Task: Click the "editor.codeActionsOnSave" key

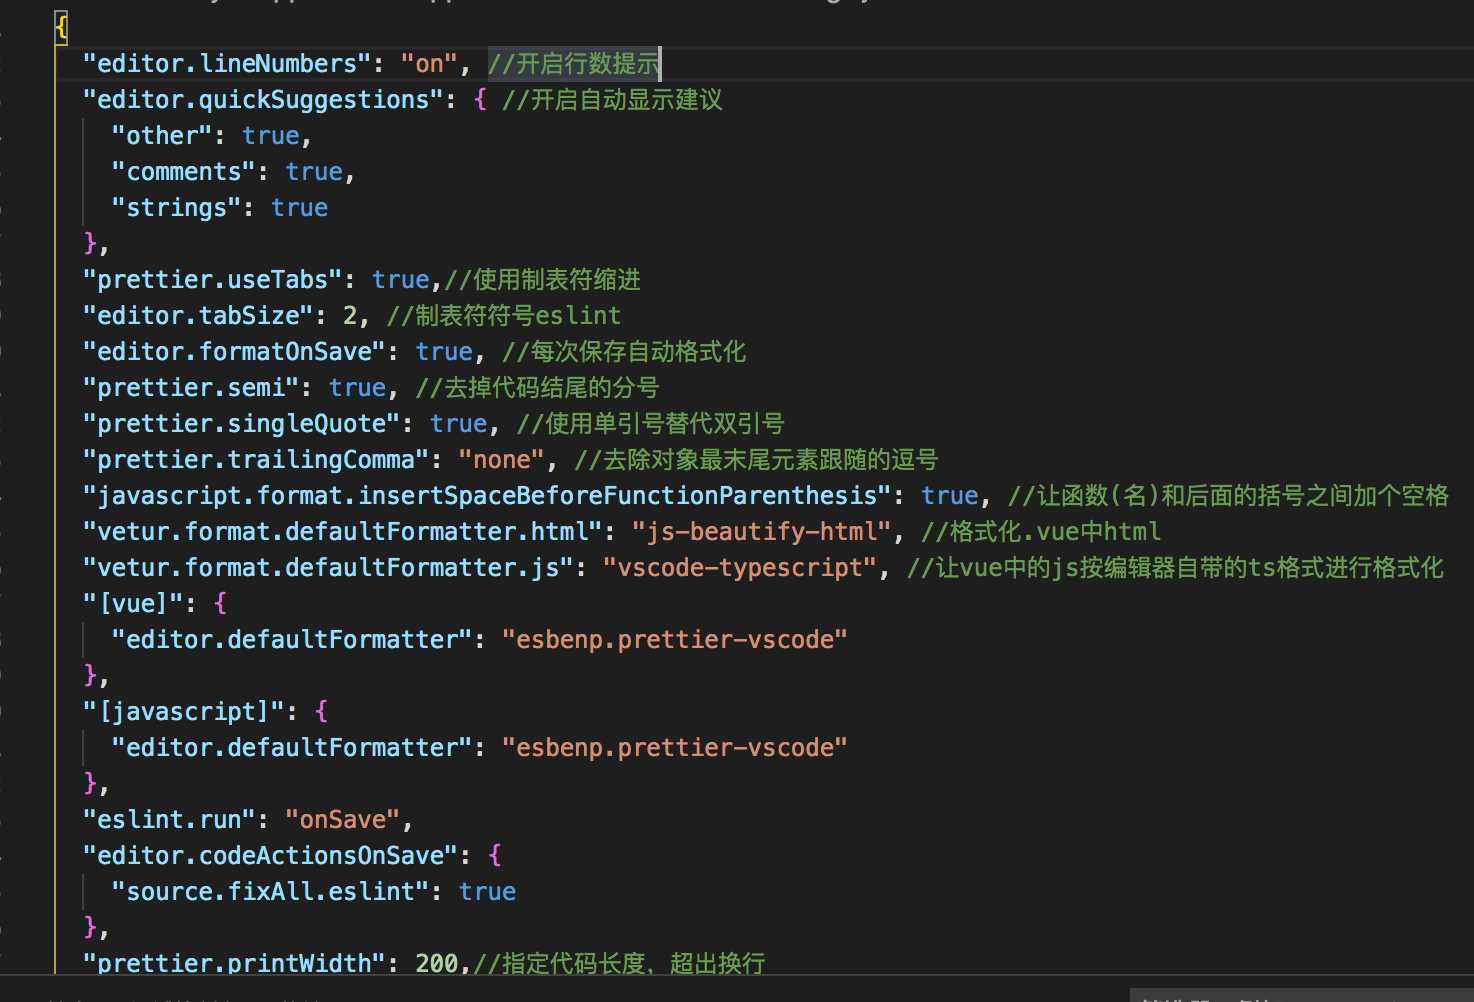Action: pos(270,856)
